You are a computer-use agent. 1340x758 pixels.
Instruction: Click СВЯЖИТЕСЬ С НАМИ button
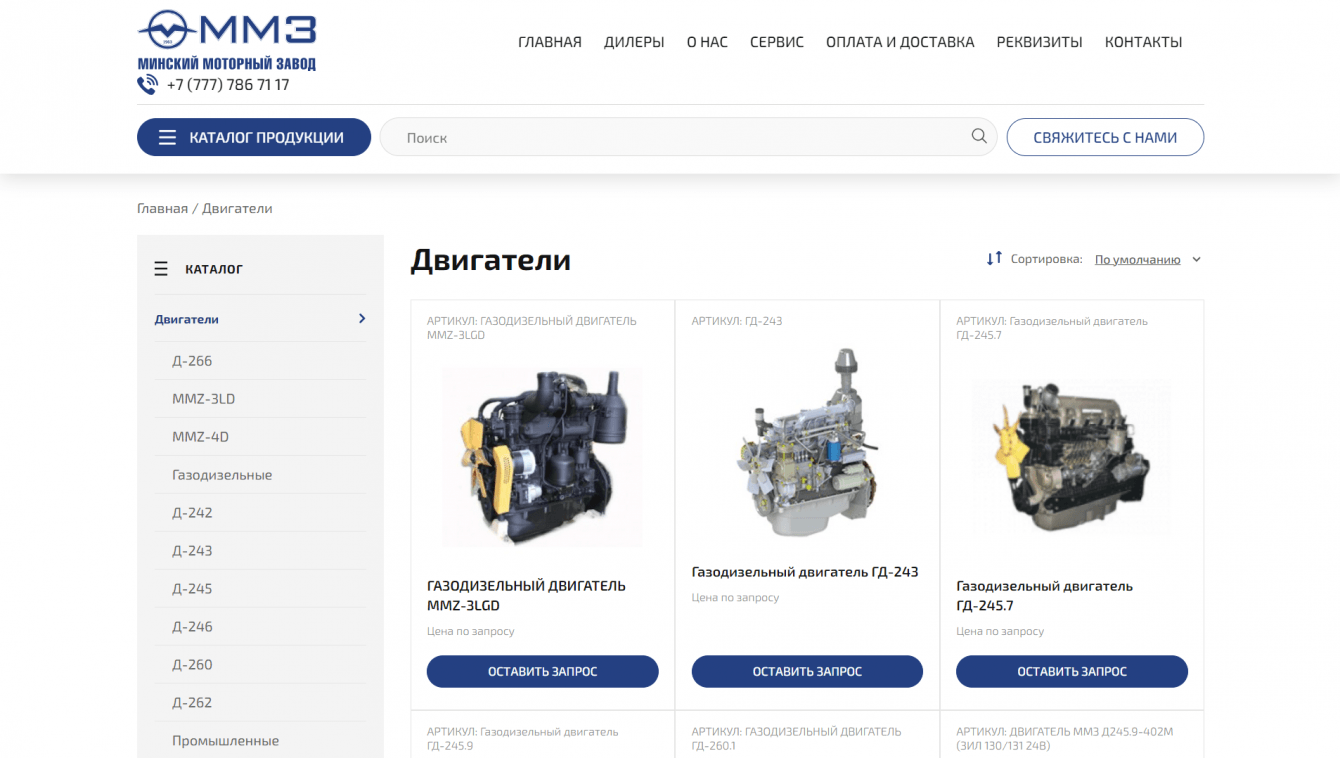pos(1105,138)
